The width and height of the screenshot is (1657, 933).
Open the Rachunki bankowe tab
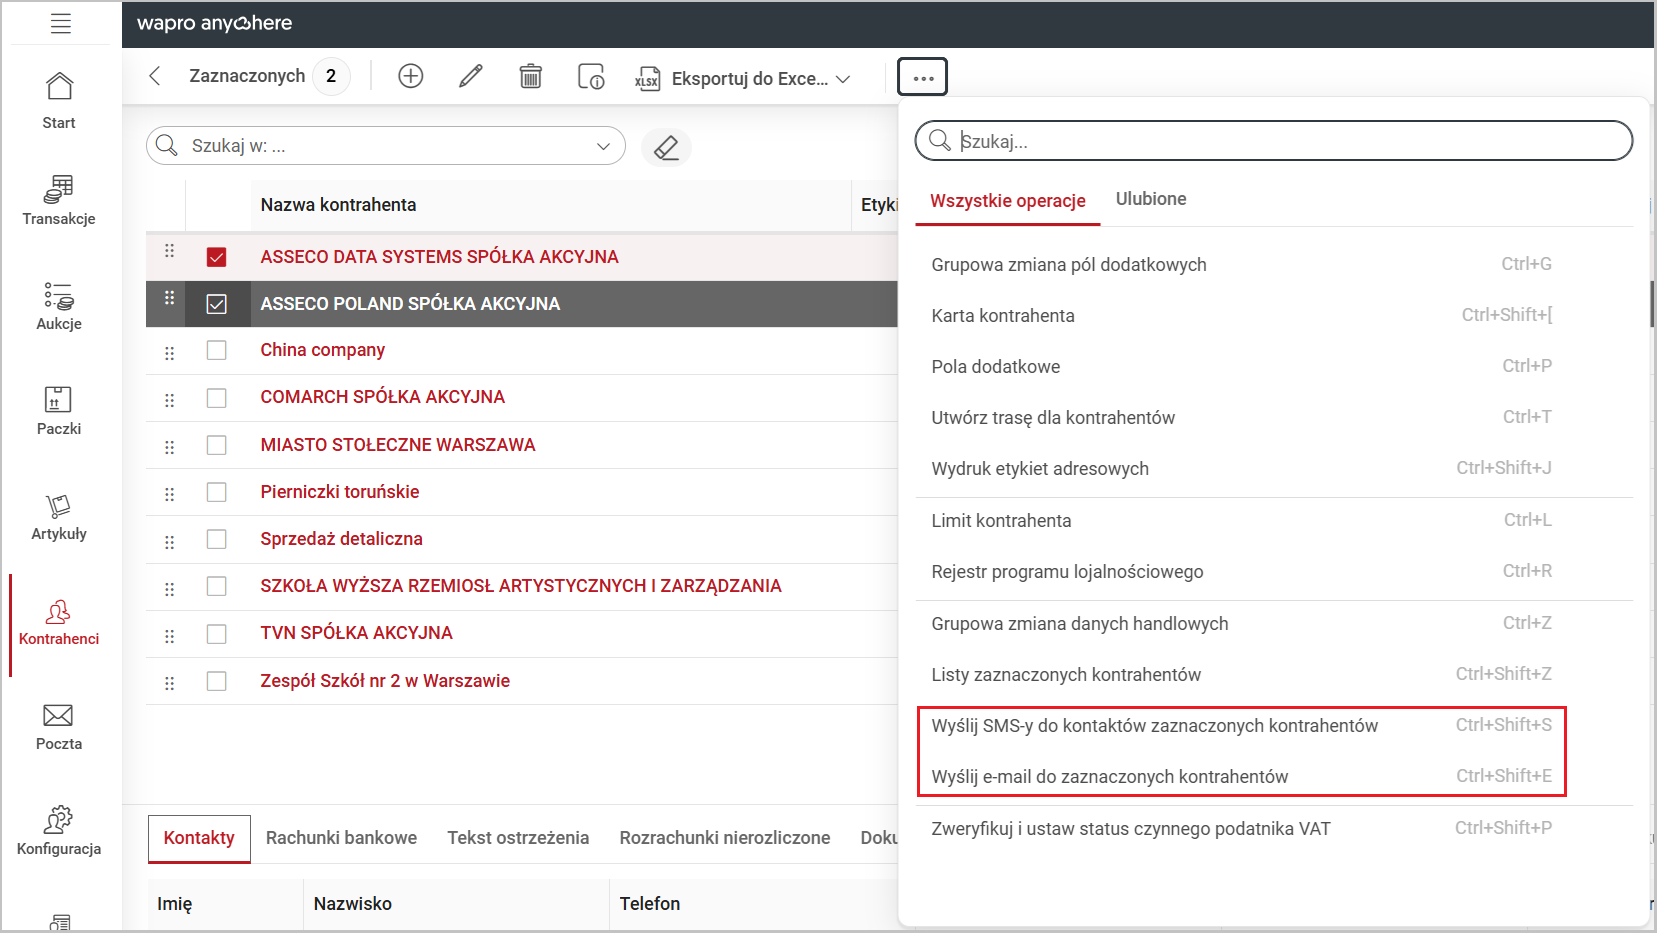(341, 838)
